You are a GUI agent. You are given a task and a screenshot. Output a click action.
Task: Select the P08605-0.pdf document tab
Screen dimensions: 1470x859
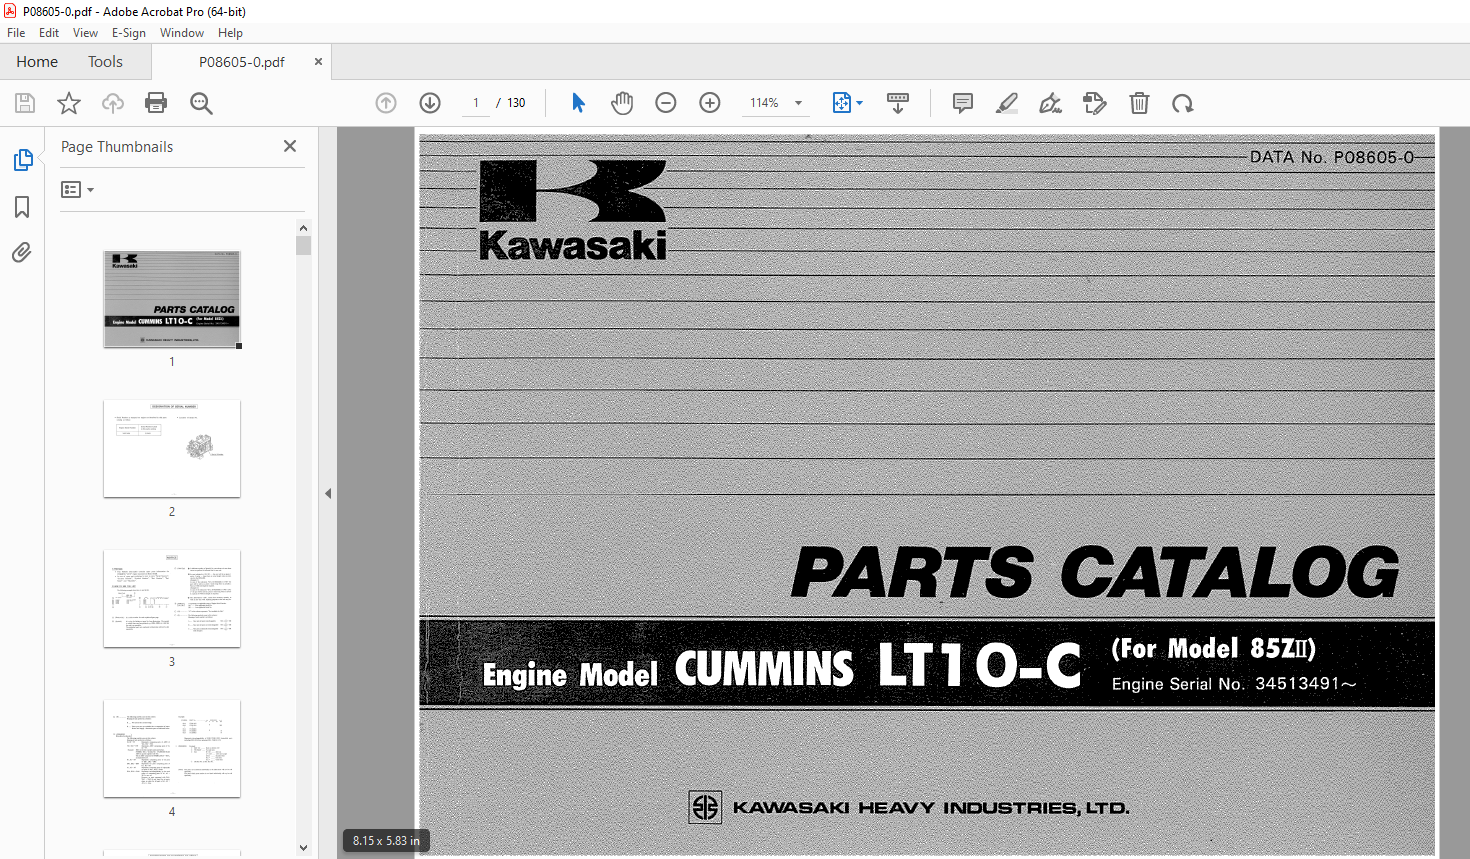241,62
